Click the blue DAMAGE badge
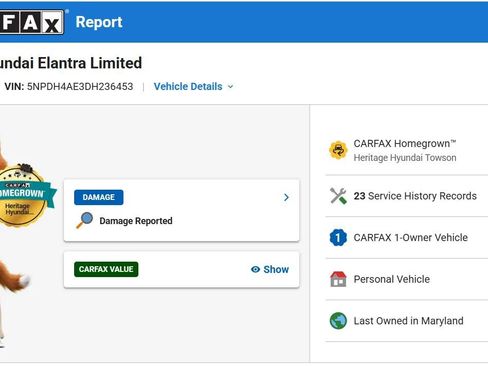 [98, 197]
